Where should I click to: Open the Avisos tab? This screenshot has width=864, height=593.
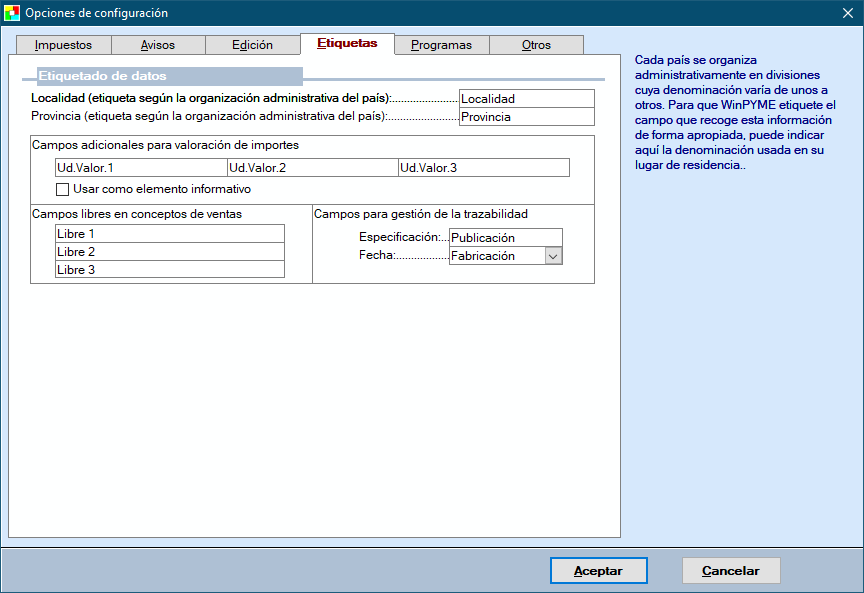coord(158,45)
